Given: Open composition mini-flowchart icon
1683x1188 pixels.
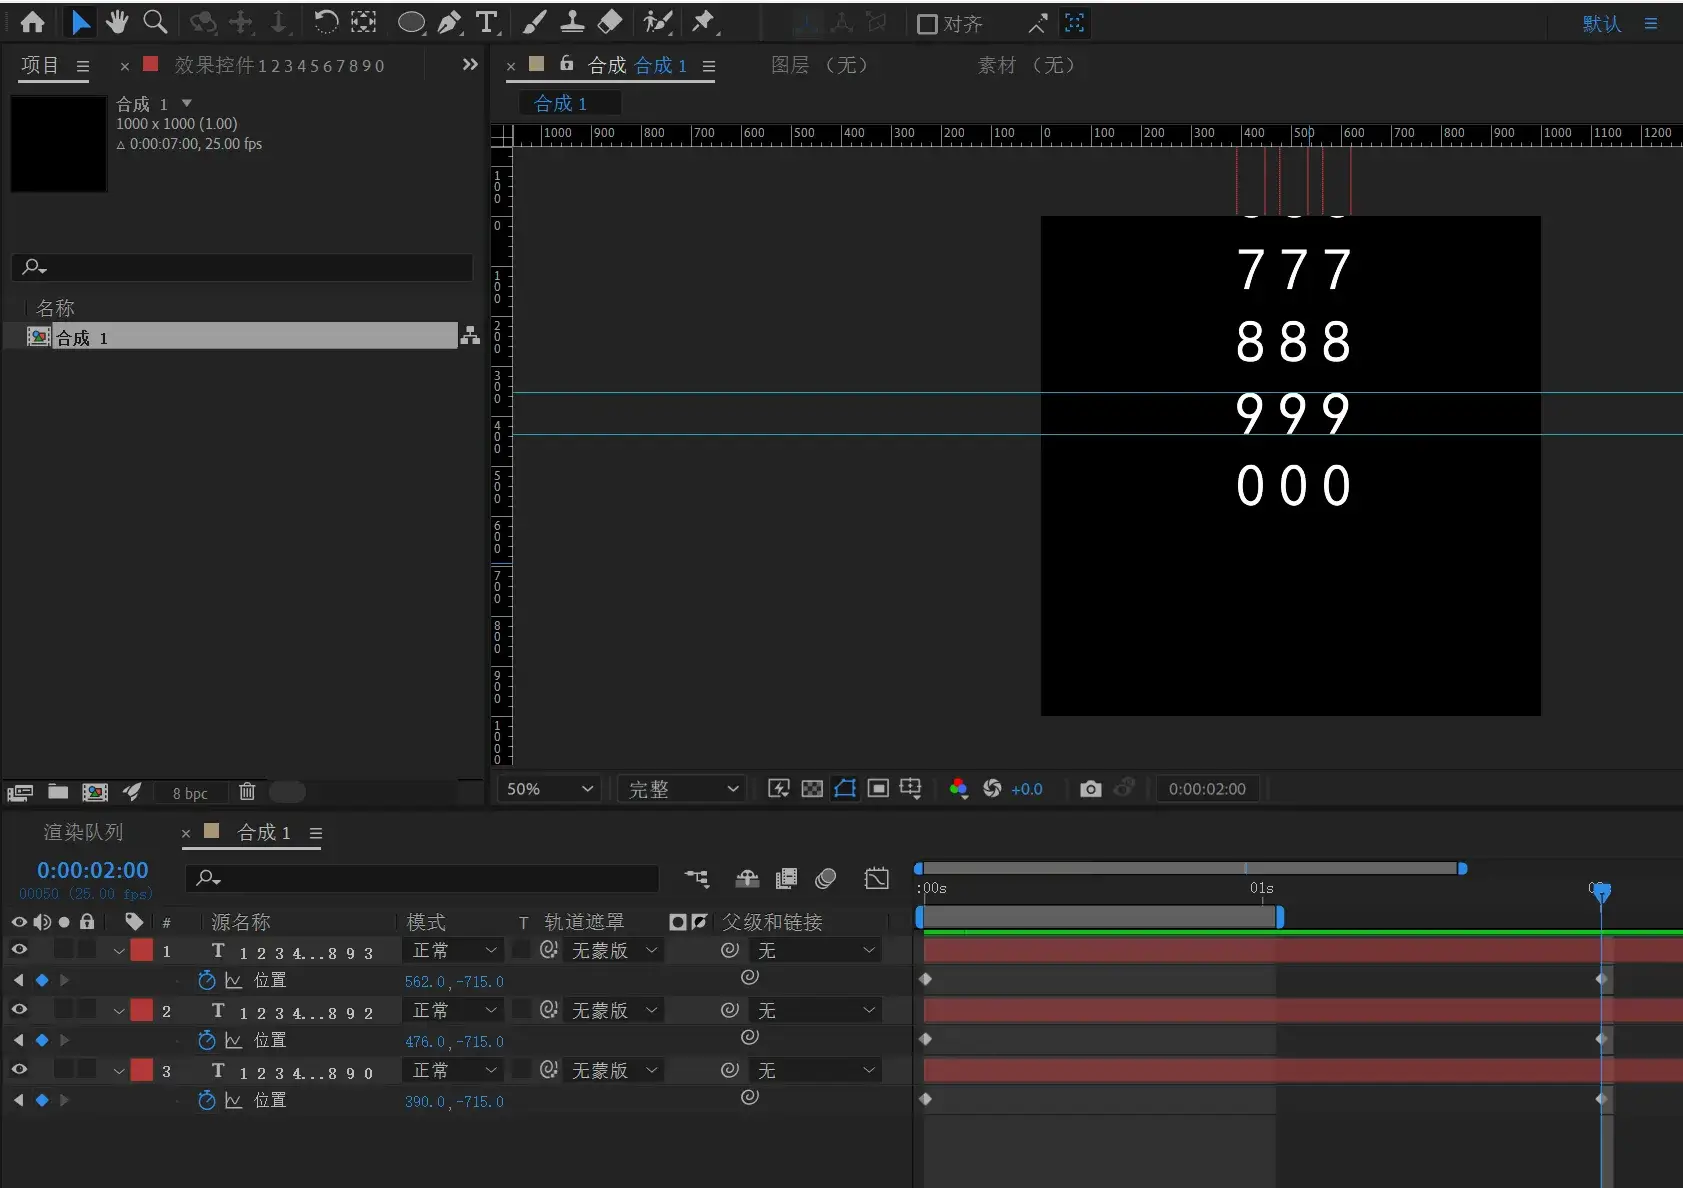Looking at the screenshot, I should 697,878.
